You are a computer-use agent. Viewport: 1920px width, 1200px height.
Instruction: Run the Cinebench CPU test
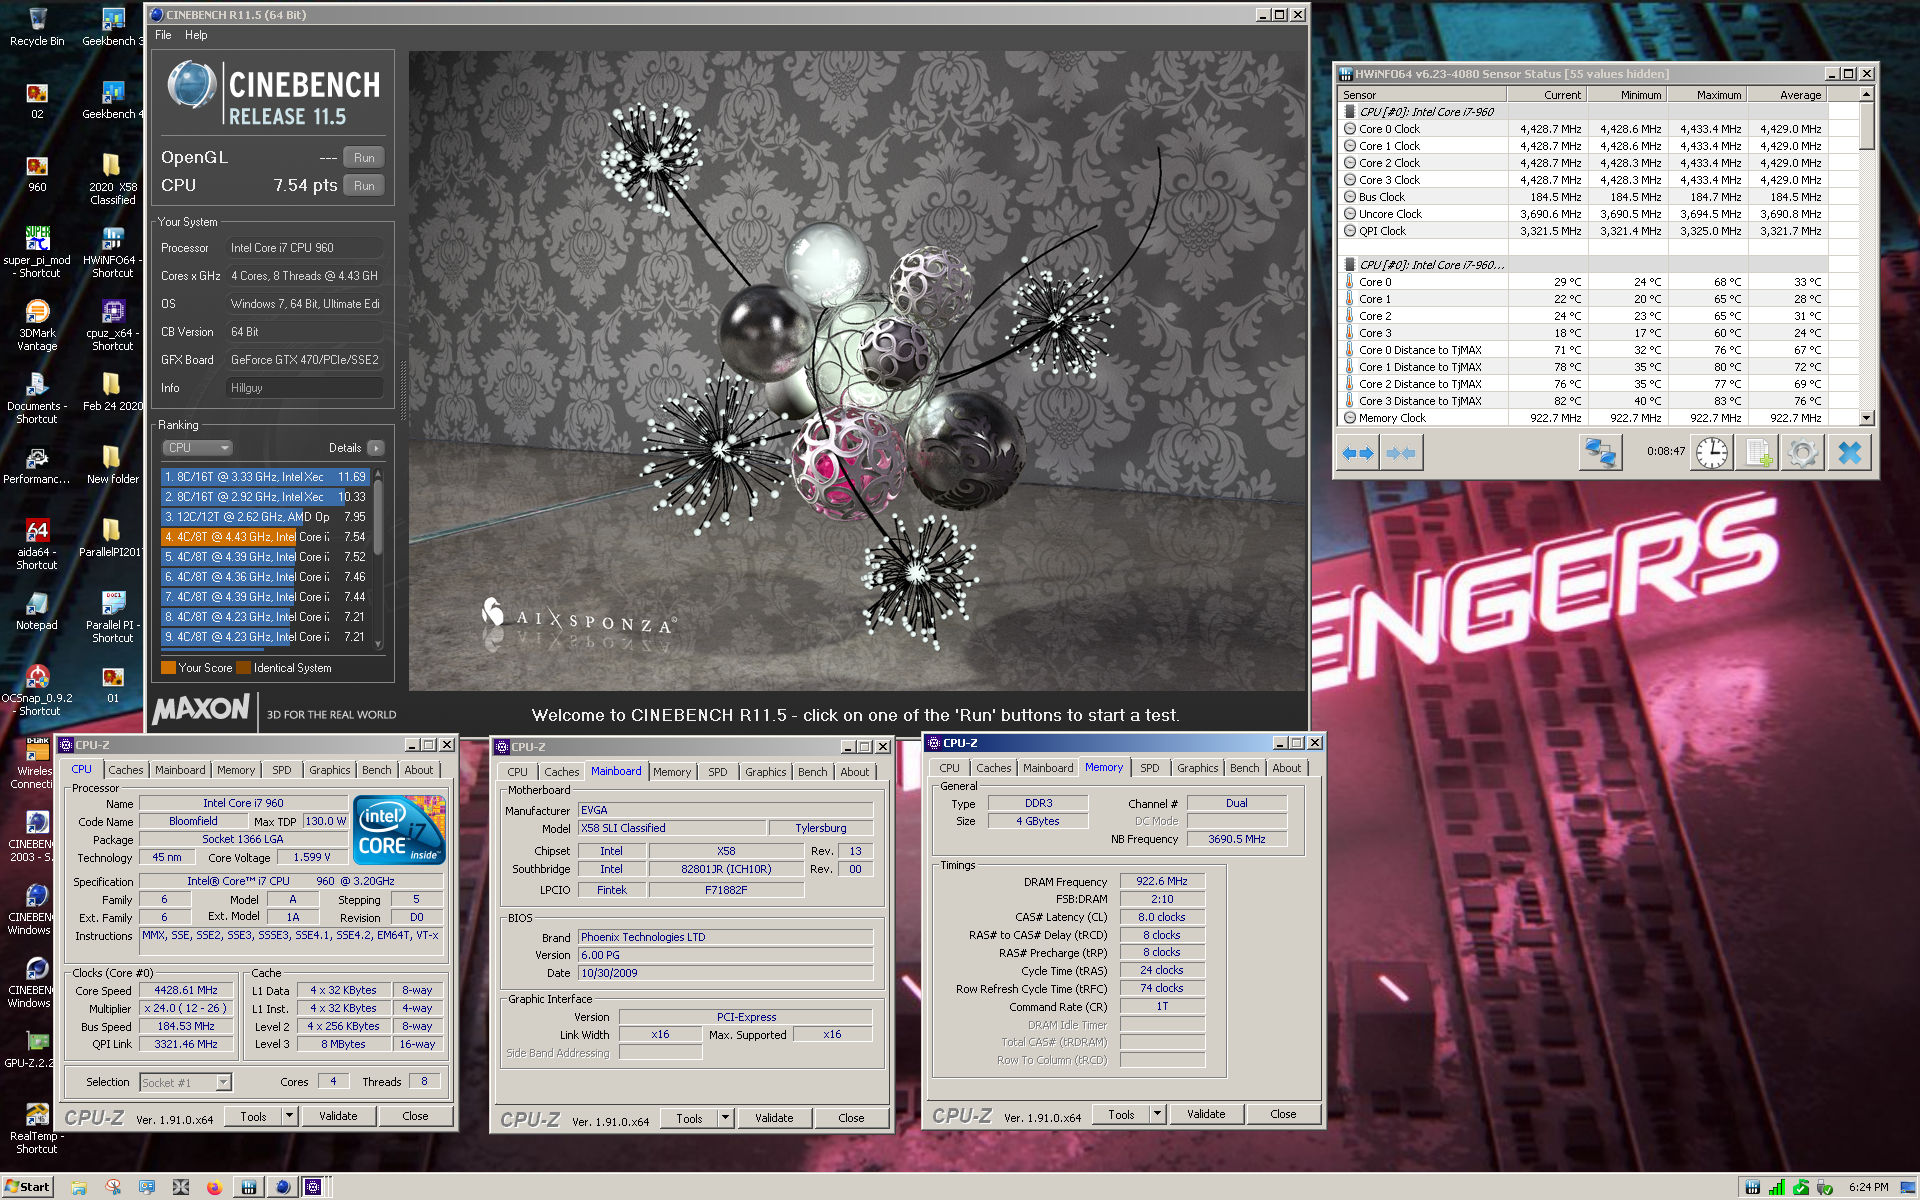point(364,186)
